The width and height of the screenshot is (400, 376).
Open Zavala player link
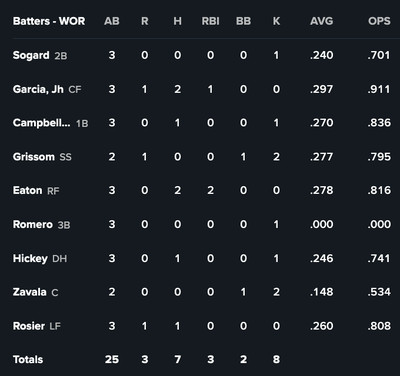(29, 292)
